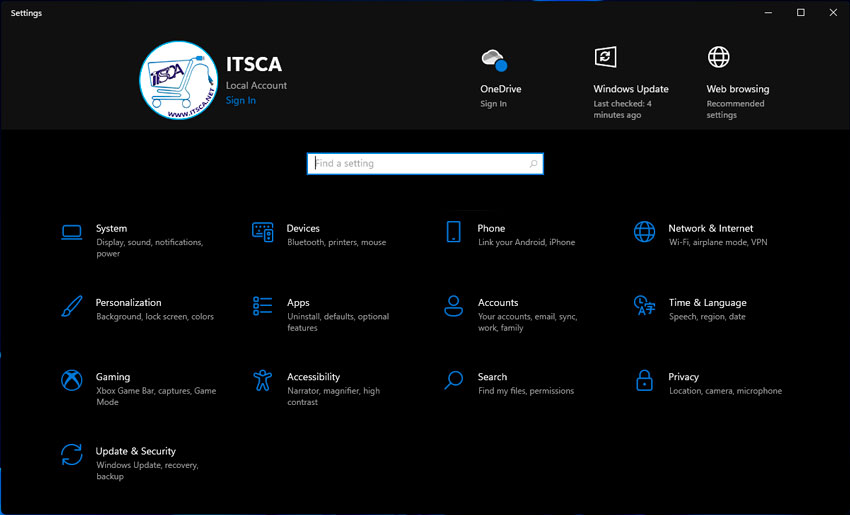Open the Privacy padlock icon
Viewport: 850px width, 515px height.
(645, 380)
